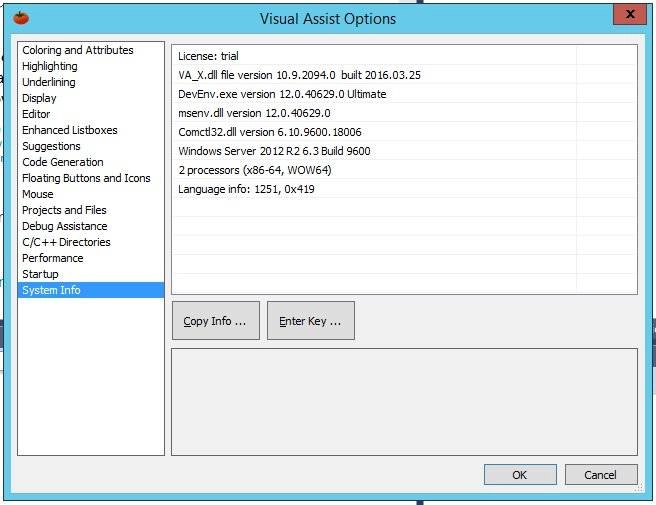This screenshot has width=656, height=505.
Task: Select the 'License: trial' row
Action: point(404,56)
